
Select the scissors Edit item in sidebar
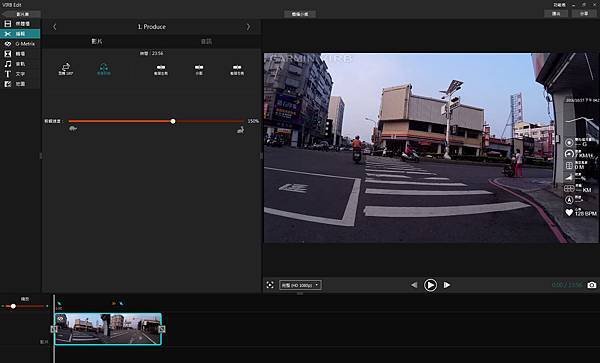20,34
